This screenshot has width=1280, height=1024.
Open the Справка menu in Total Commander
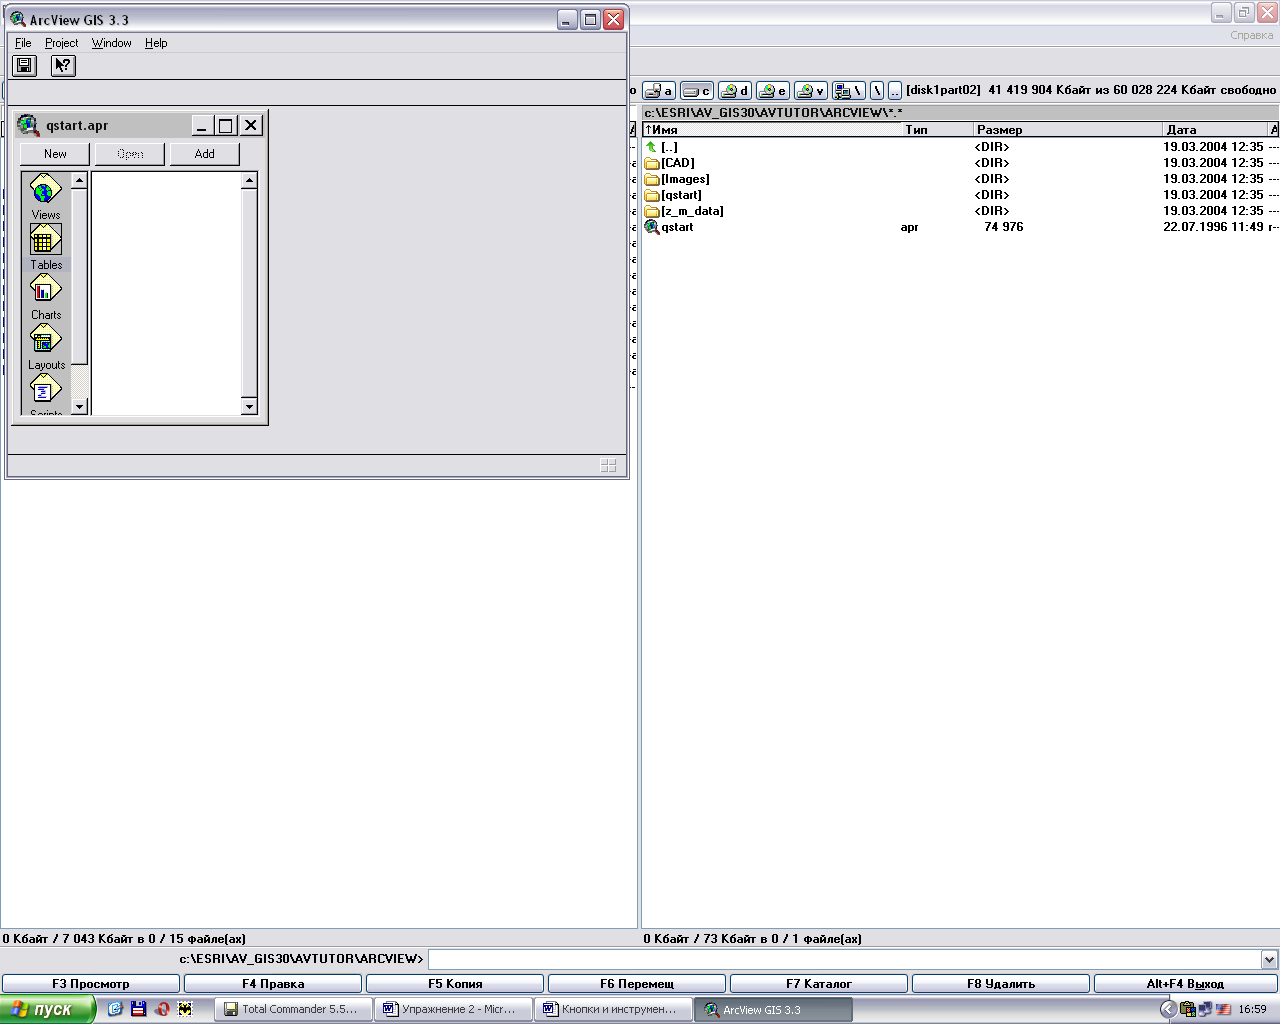(1252, 35)
